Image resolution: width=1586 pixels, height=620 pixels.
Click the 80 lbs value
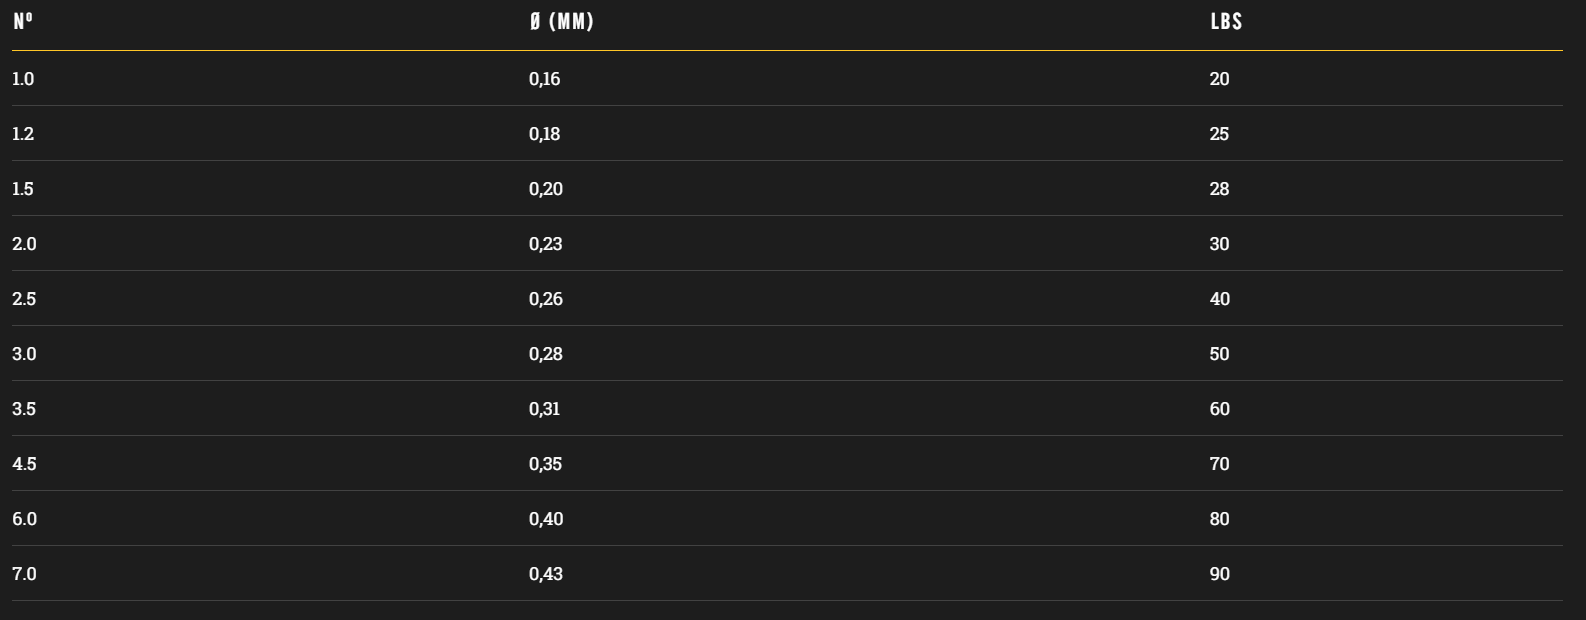(1220, 519)
